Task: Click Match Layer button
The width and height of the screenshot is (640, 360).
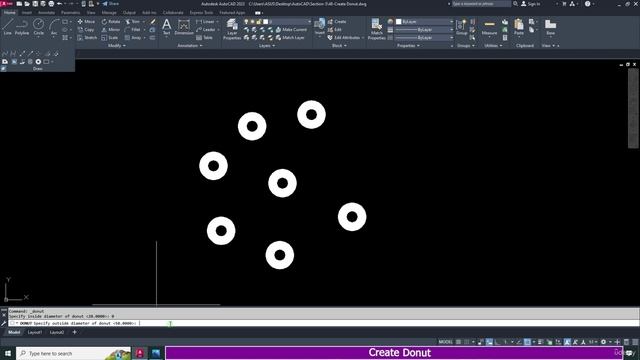Action: click(x=290, y=38)
